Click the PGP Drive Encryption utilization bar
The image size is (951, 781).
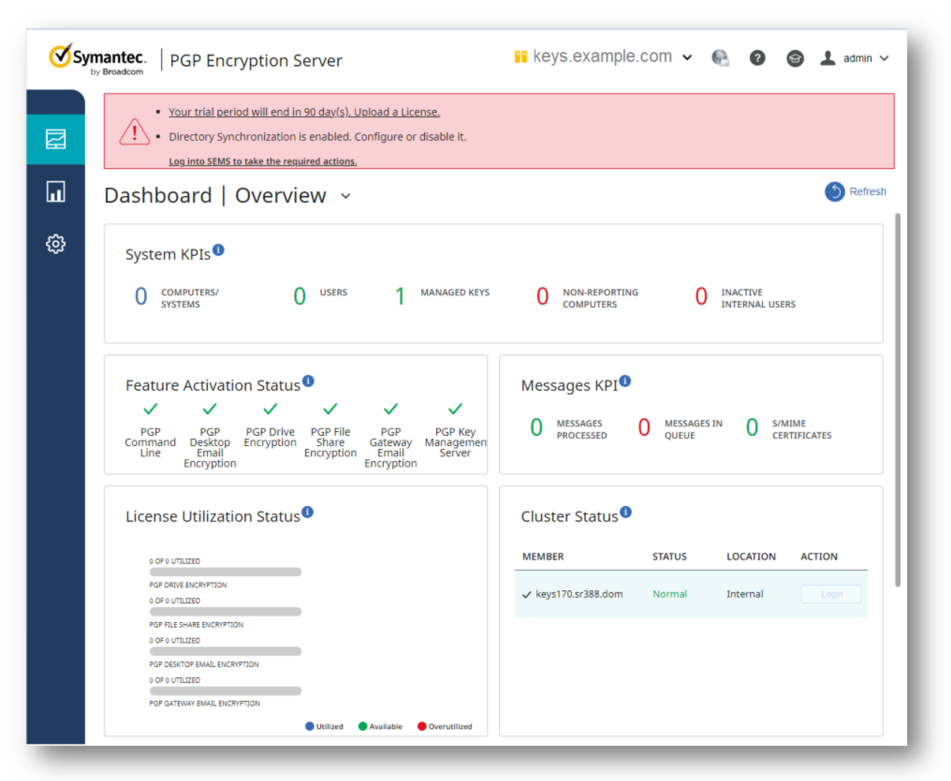(226, 572)
